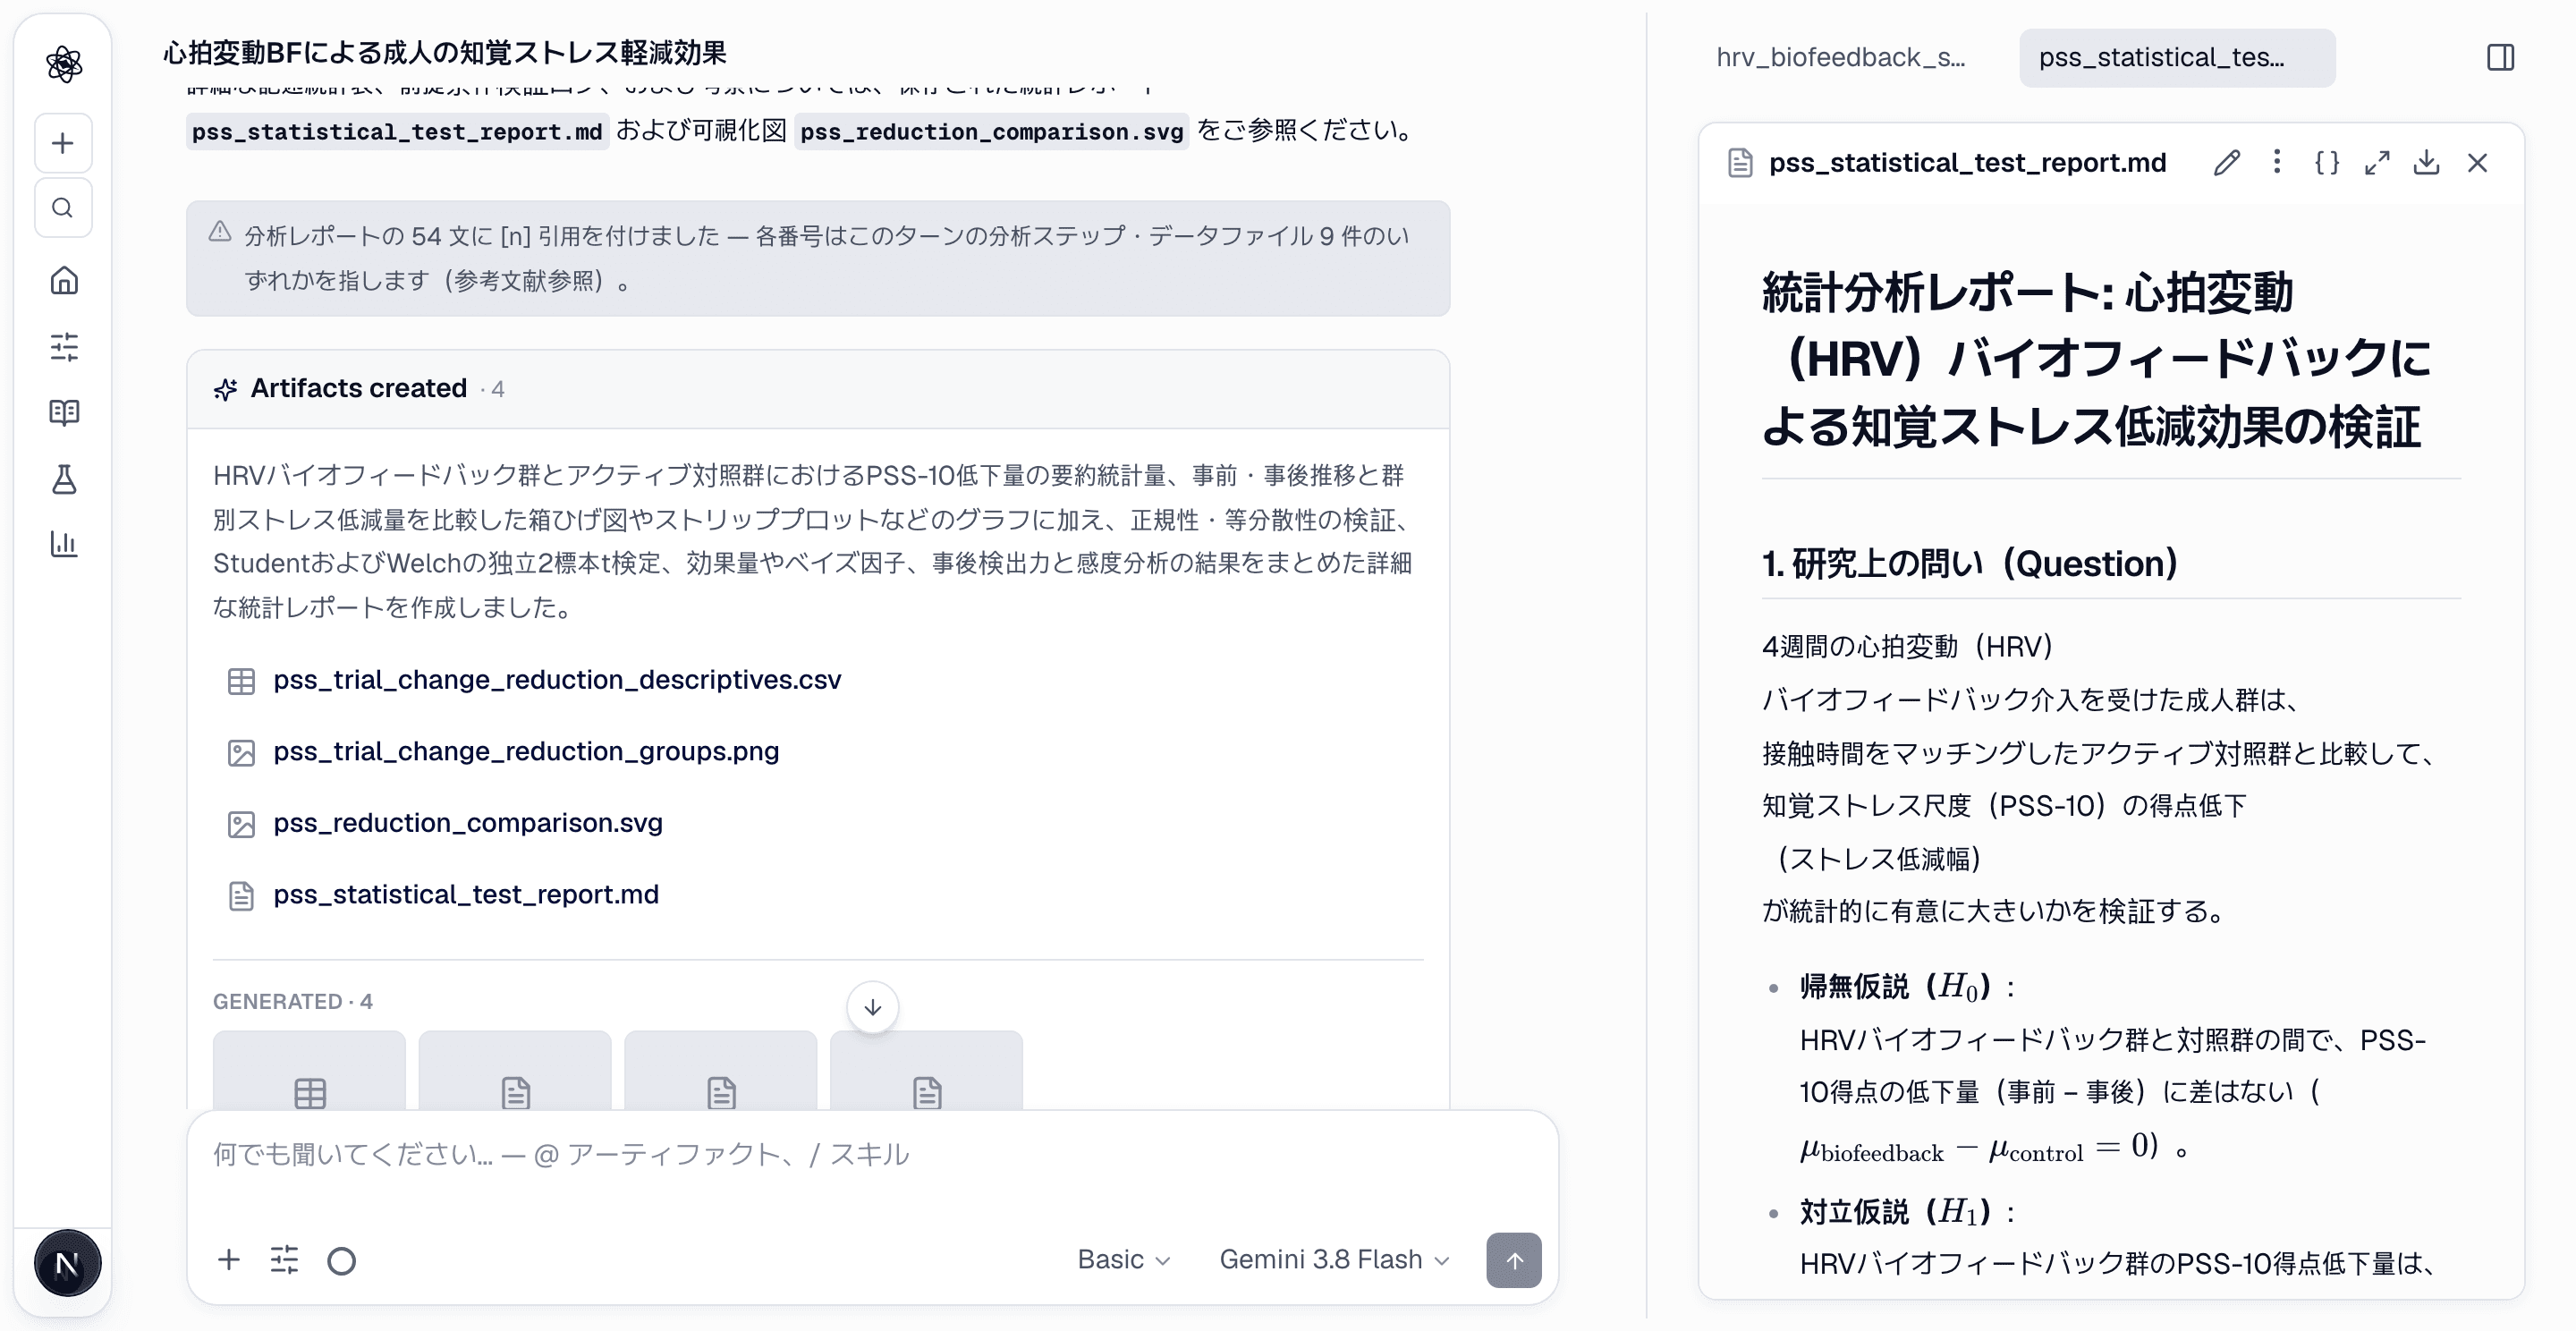Open Gemini 3.8 Flash model dropdown

pos(1334,1260)
